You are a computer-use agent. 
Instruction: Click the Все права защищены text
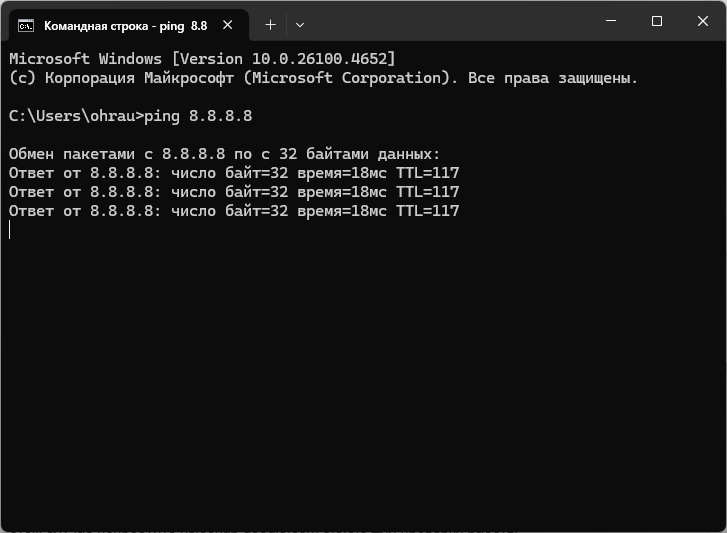(x=553, y=77)
